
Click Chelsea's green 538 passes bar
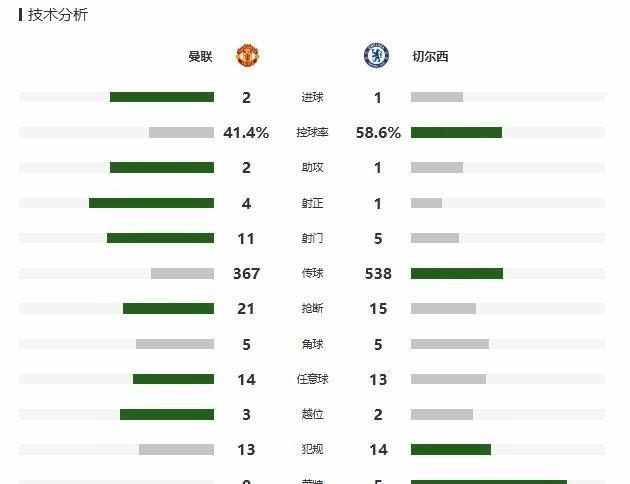[x=457, y=274]
